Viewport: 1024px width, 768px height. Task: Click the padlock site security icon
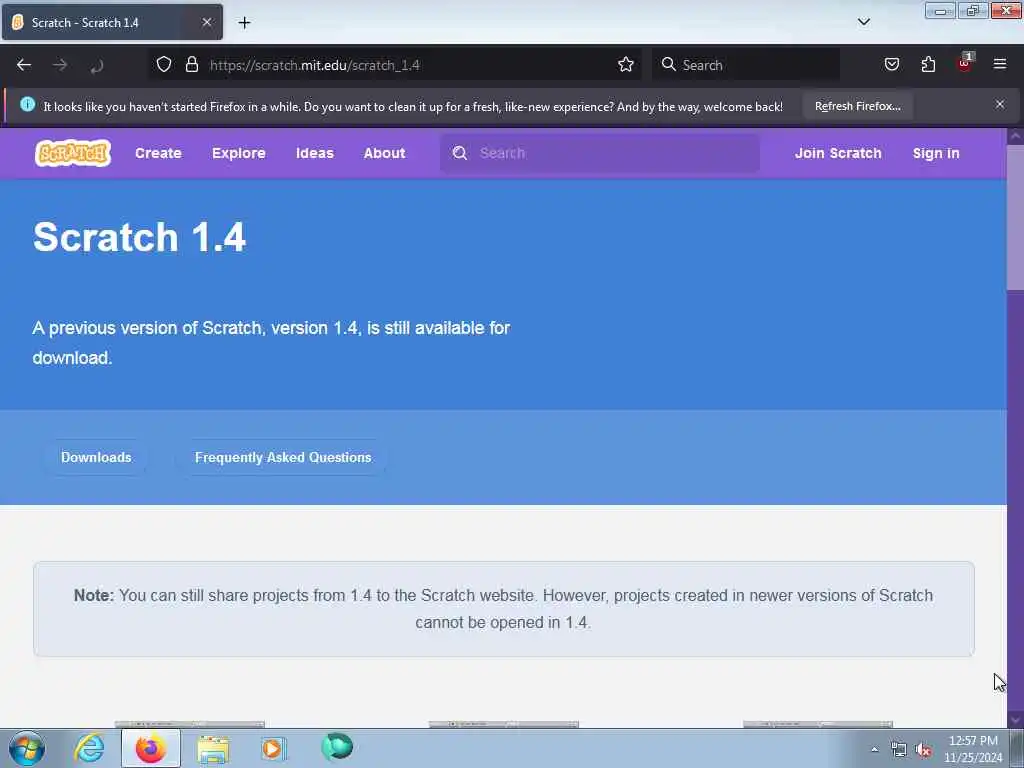[x=191, y=64]
